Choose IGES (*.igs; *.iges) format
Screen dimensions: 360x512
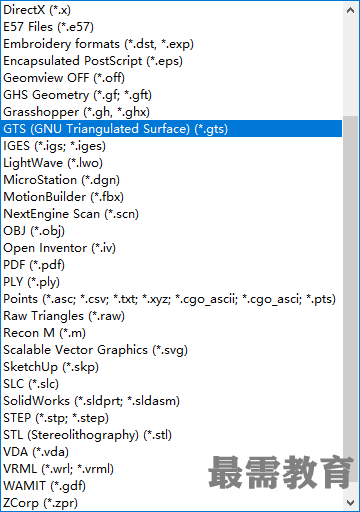[171, 146]
